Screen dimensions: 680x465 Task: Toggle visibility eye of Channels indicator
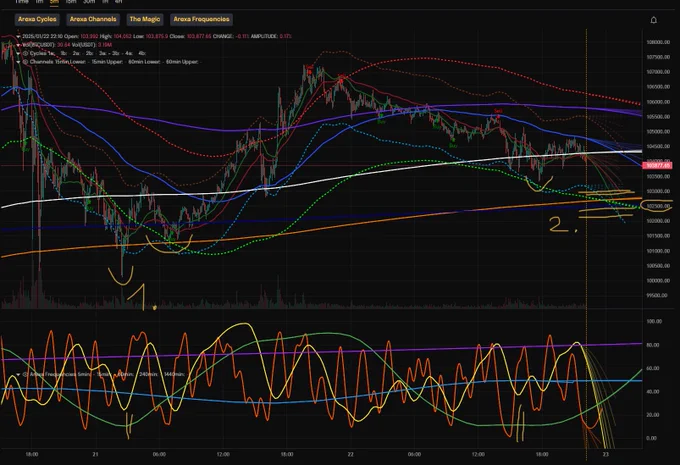[25, 62]
